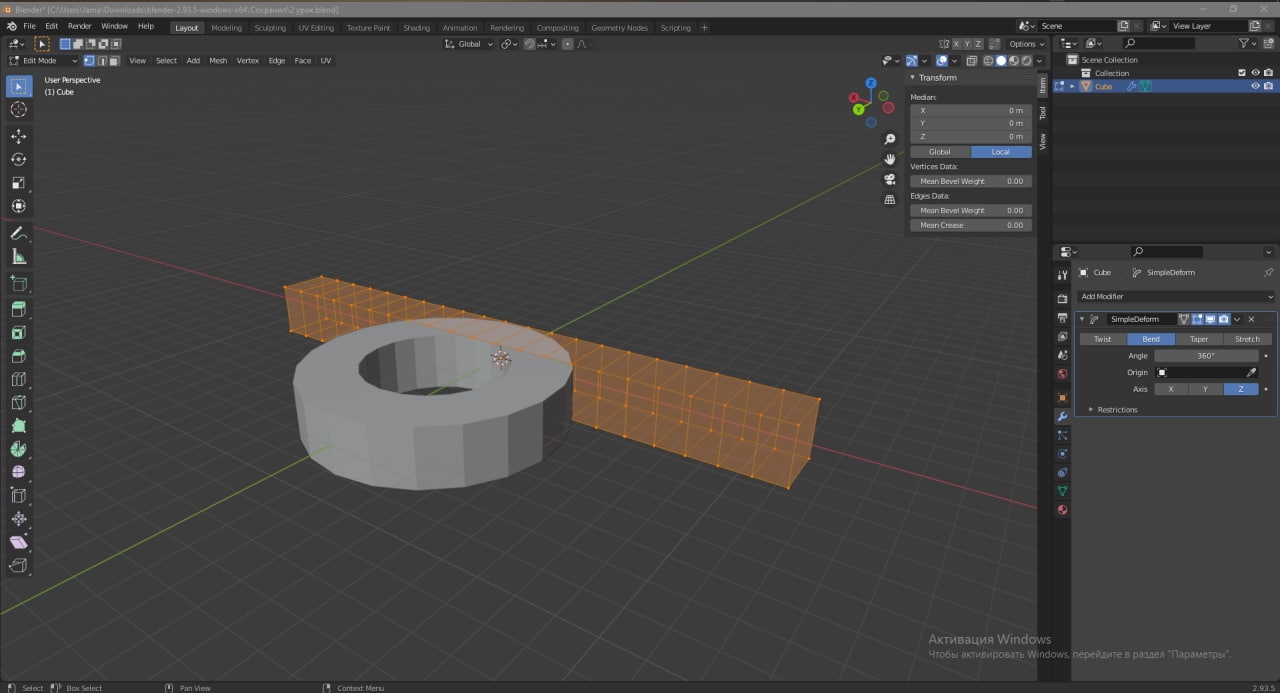Open the Edit Mode dropdown
The height and width of the screenshot is (693, 1280).
tap(43, 60)
